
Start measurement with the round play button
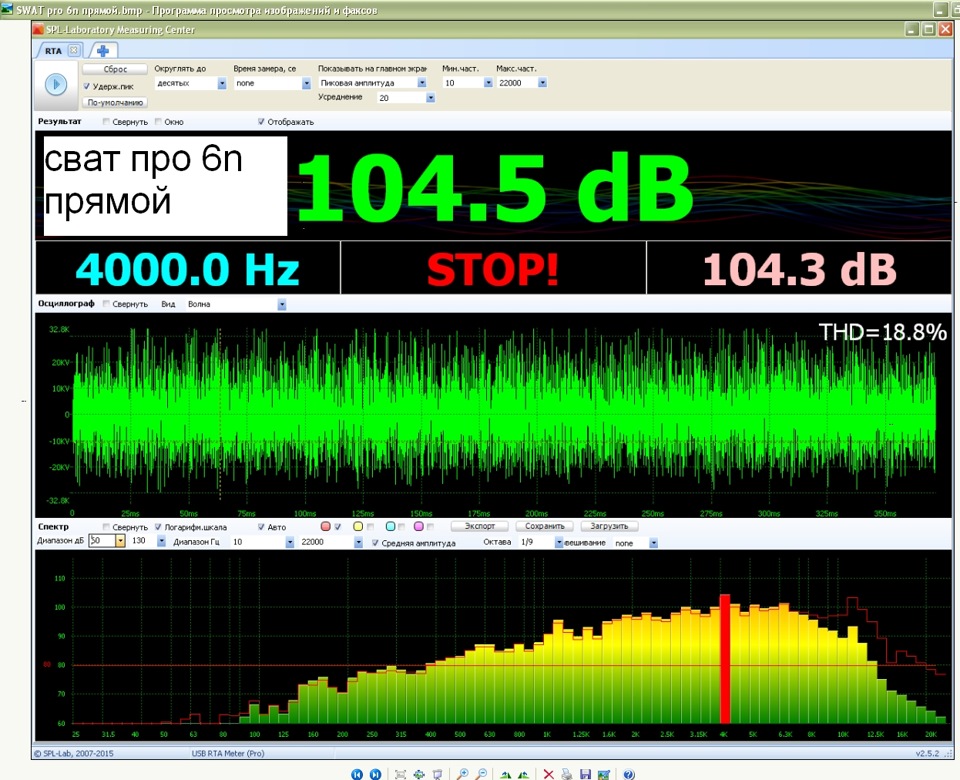click(56, 84)
